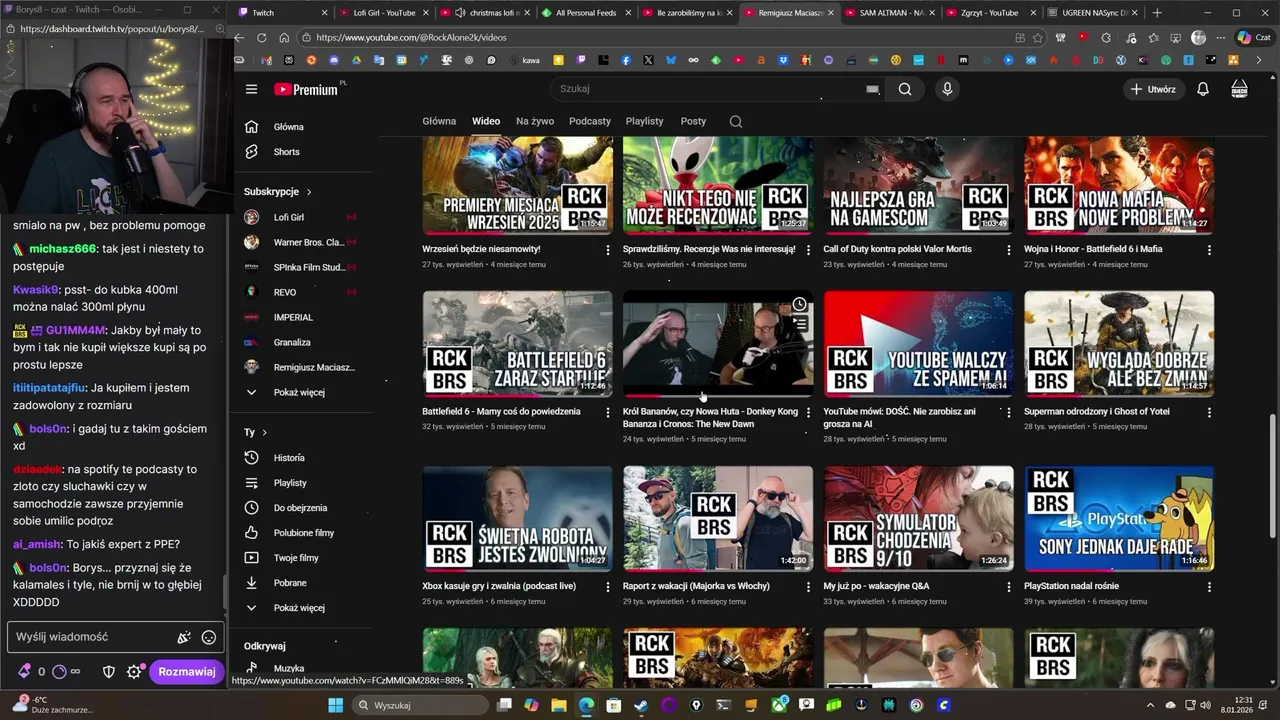Viewport: 1280px width, 720px height.
Task: Click the Twitch moderator shield icon
Action: [109, 672]
